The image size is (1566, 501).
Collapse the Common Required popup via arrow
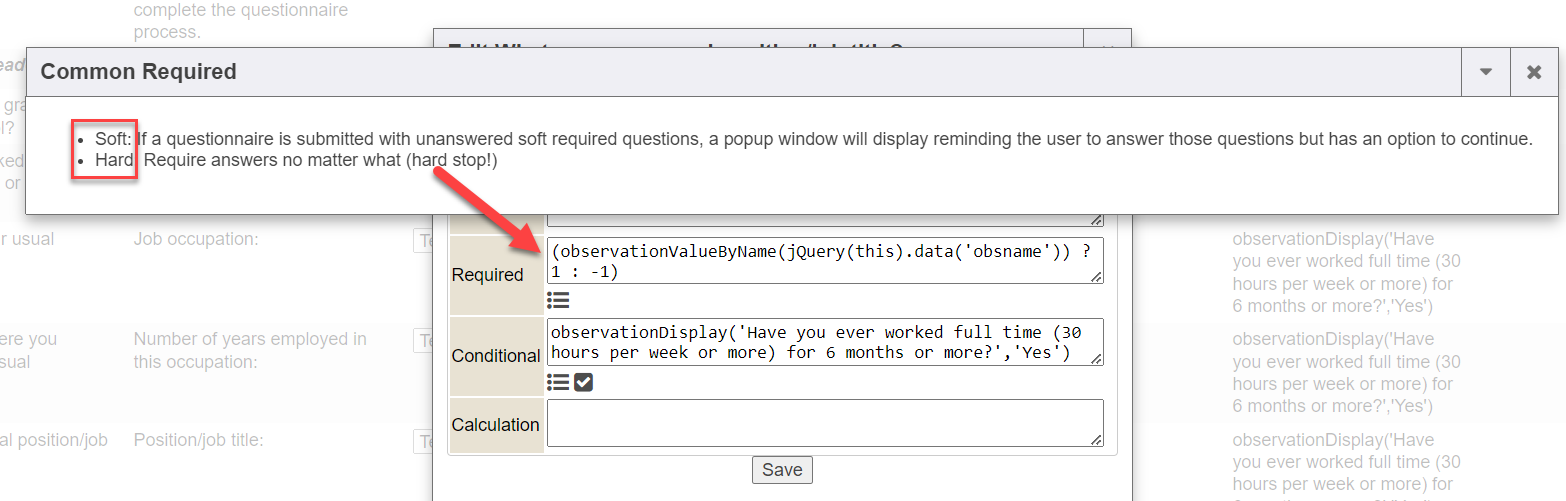click(1485, 72)
